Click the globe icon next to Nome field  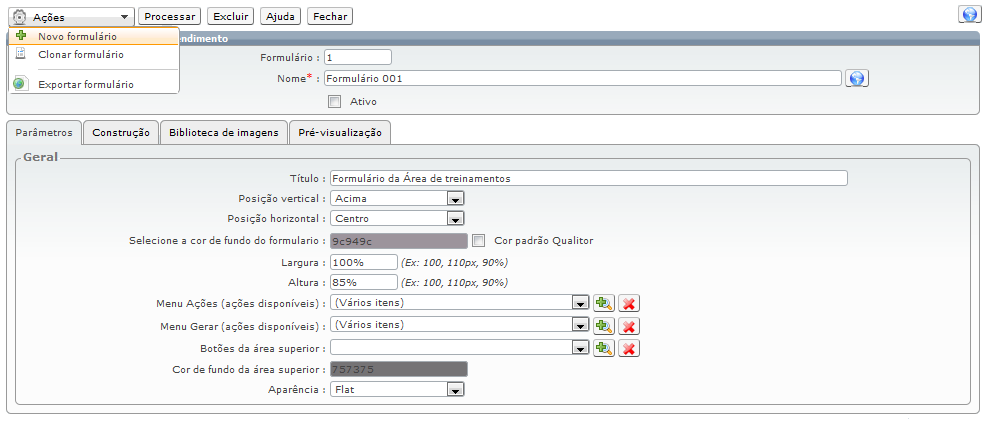(856, 79)
